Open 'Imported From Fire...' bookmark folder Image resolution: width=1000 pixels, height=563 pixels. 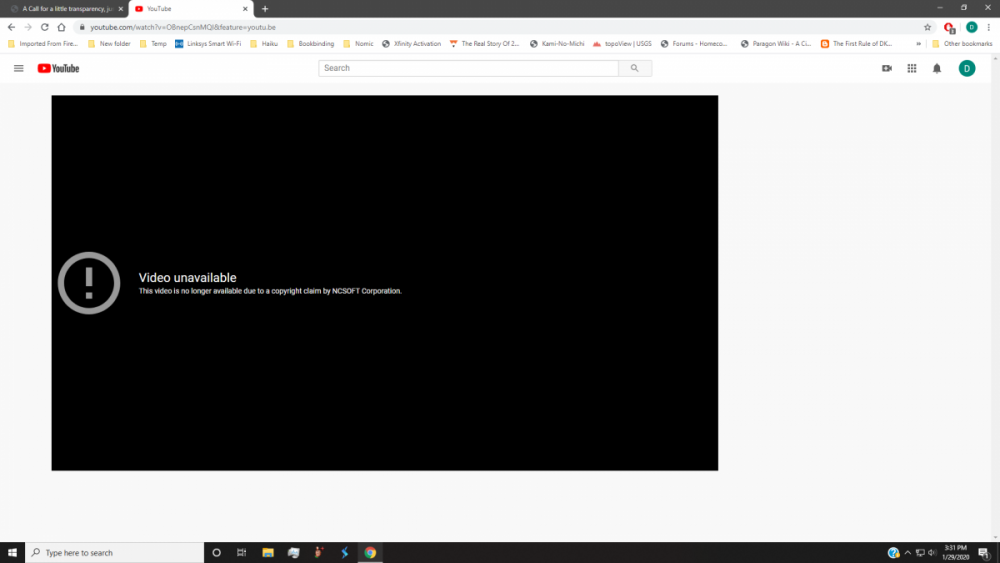43,44
